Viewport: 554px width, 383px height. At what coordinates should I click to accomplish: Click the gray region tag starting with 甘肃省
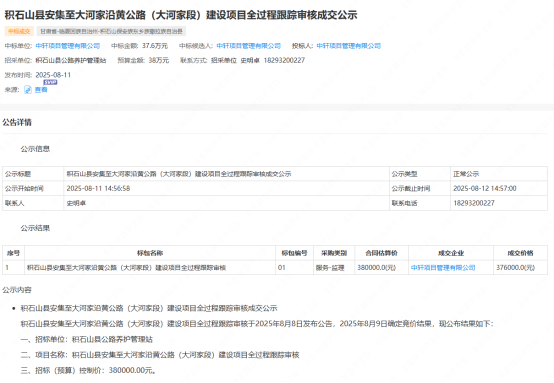(111, 31)
